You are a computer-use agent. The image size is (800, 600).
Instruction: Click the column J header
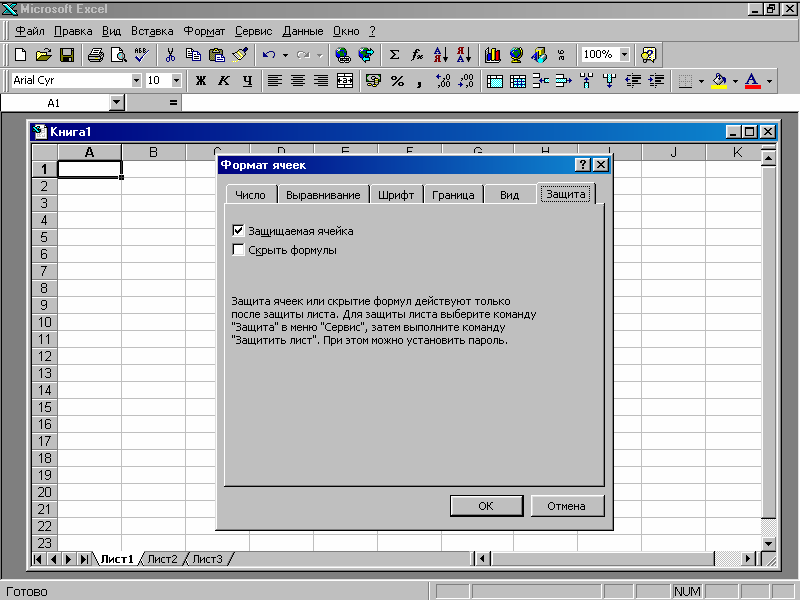[x=673, y=152]
